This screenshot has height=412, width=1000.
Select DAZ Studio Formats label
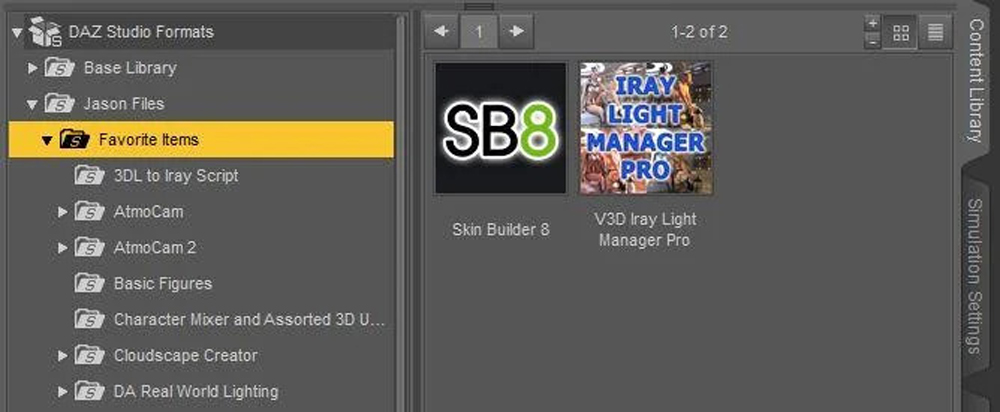coord(141,32)
